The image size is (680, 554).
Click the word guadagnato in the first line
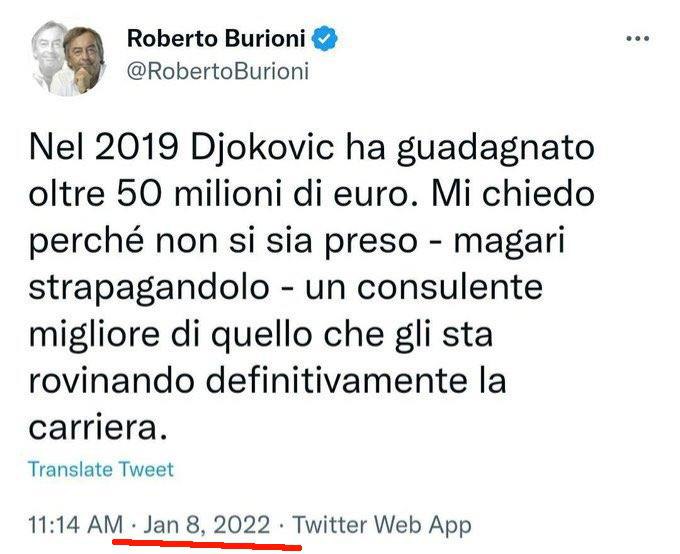[495, 150]
